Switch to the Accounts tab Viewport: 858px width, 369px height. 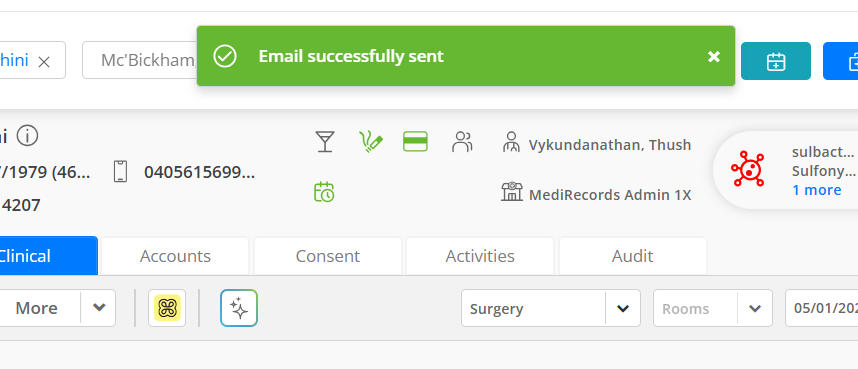[x=175, y=256]
